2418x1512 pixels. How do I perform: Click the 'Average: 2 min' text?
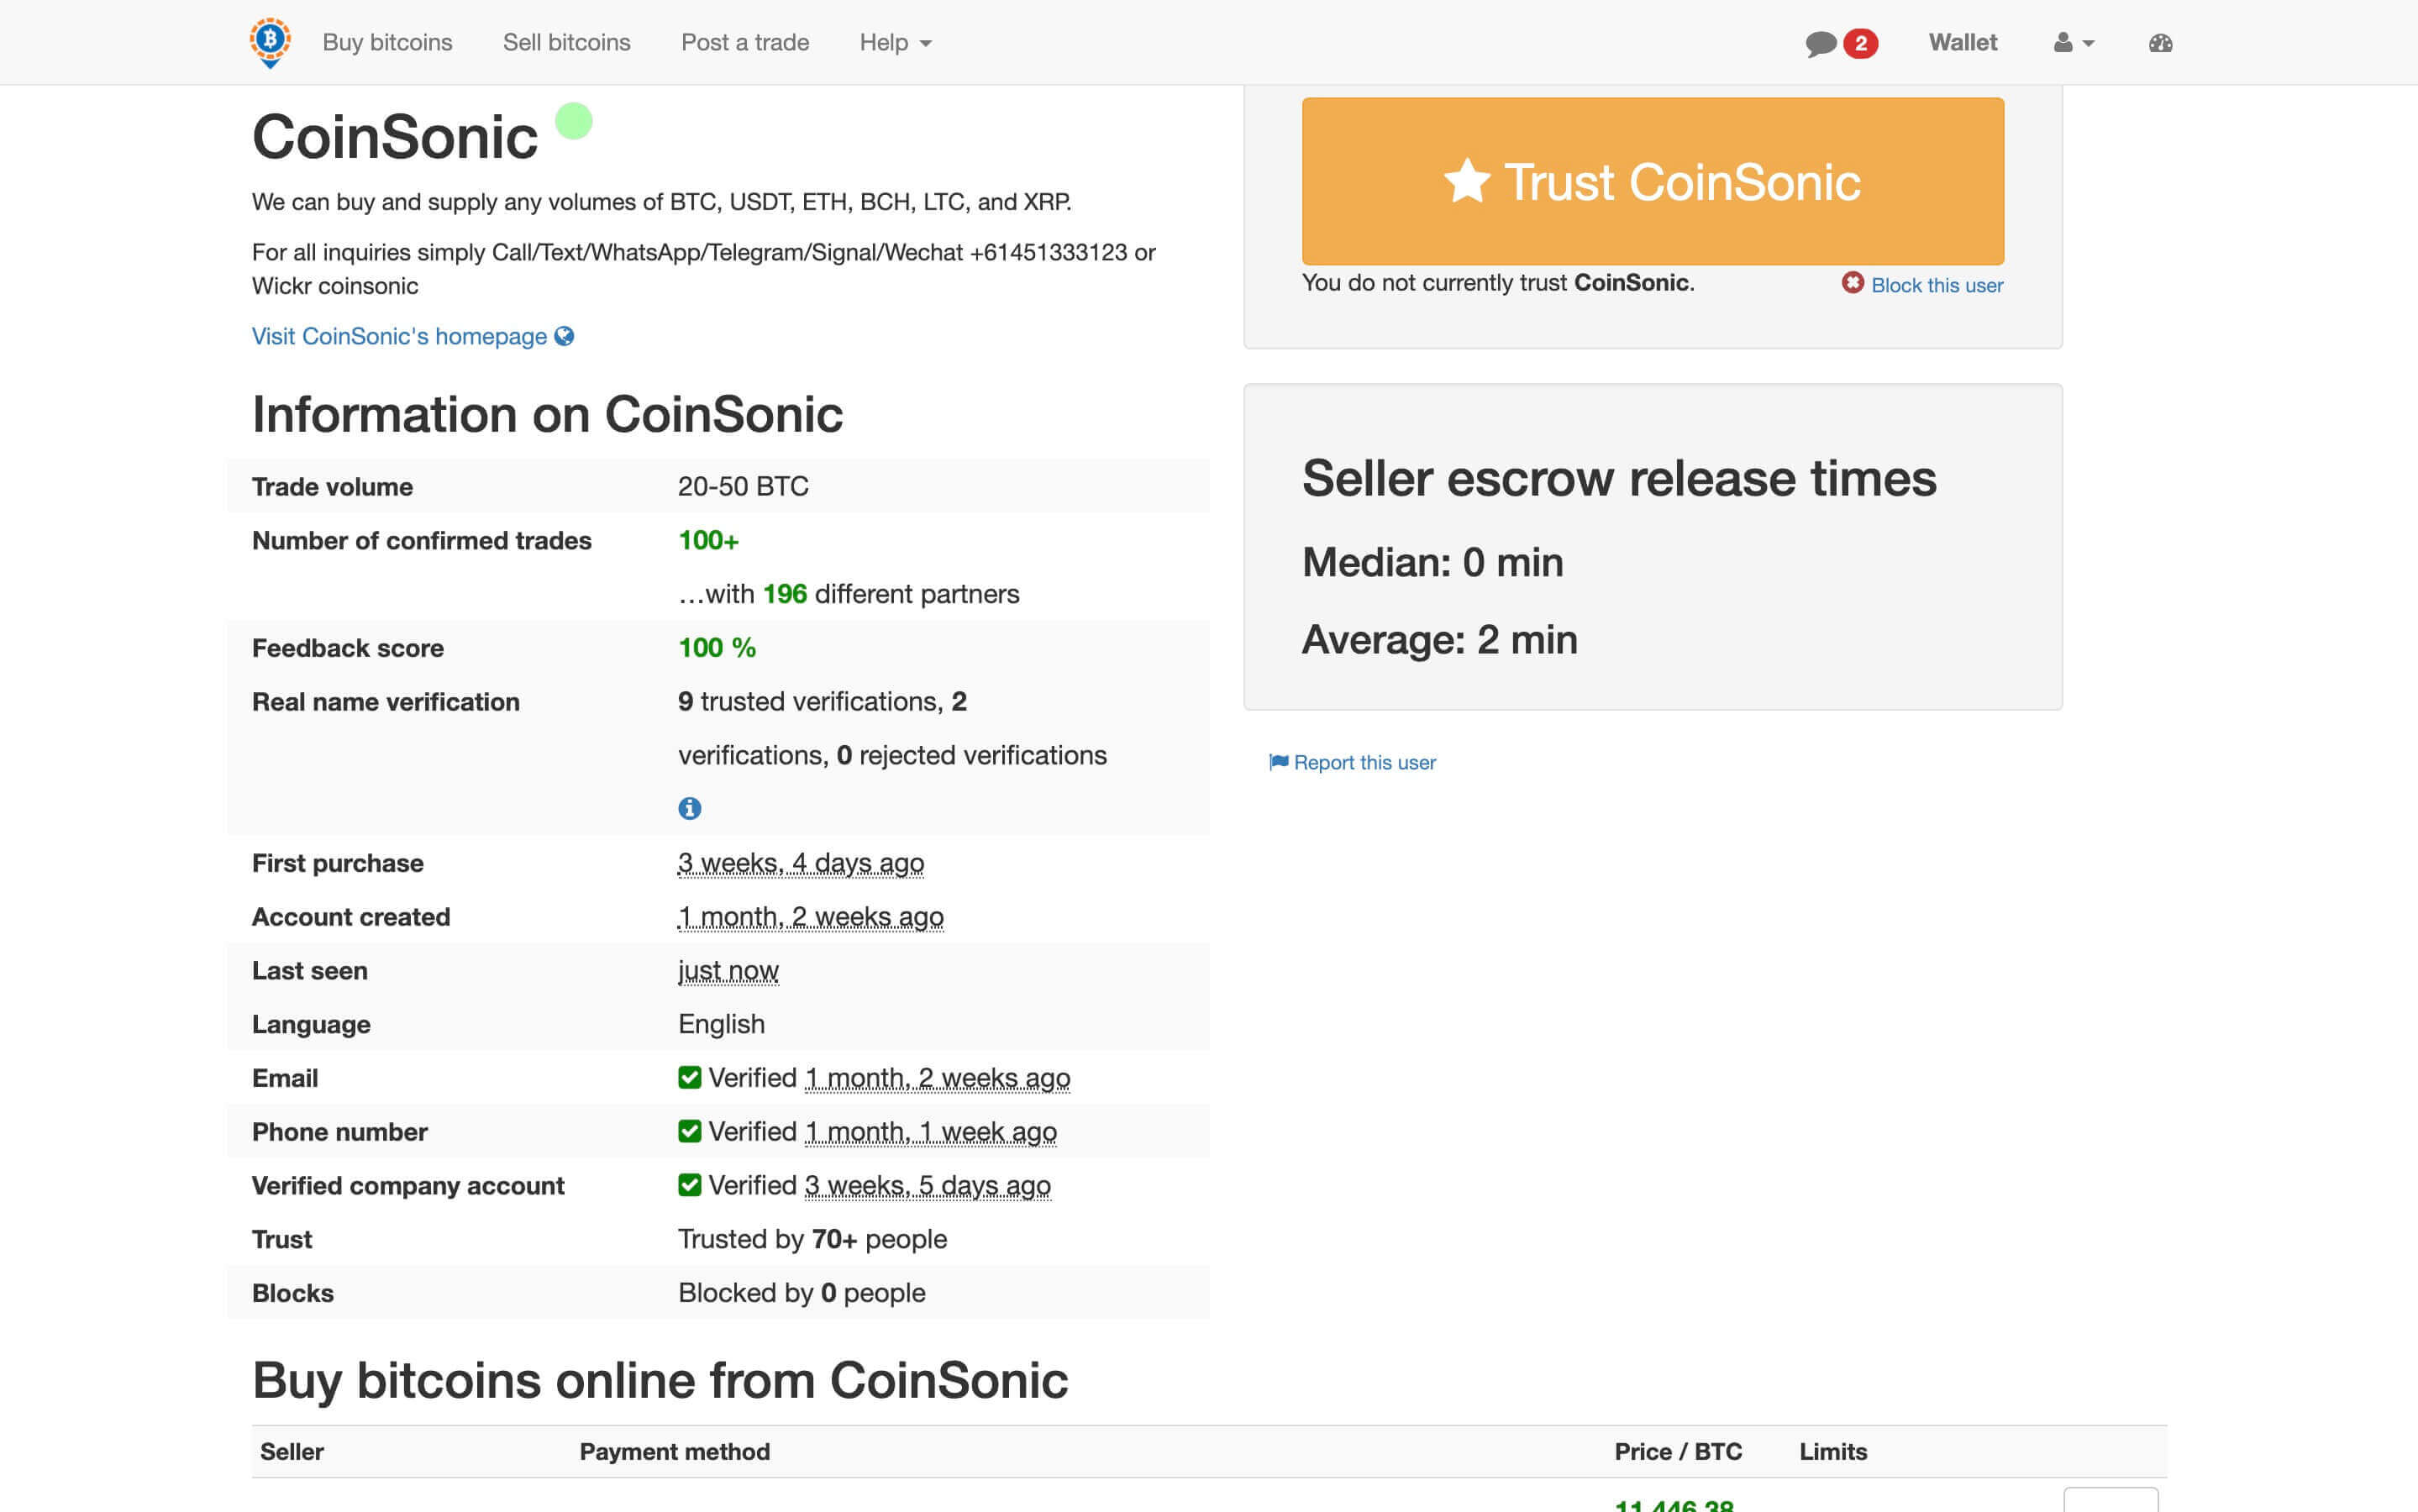coord(1439,640)
